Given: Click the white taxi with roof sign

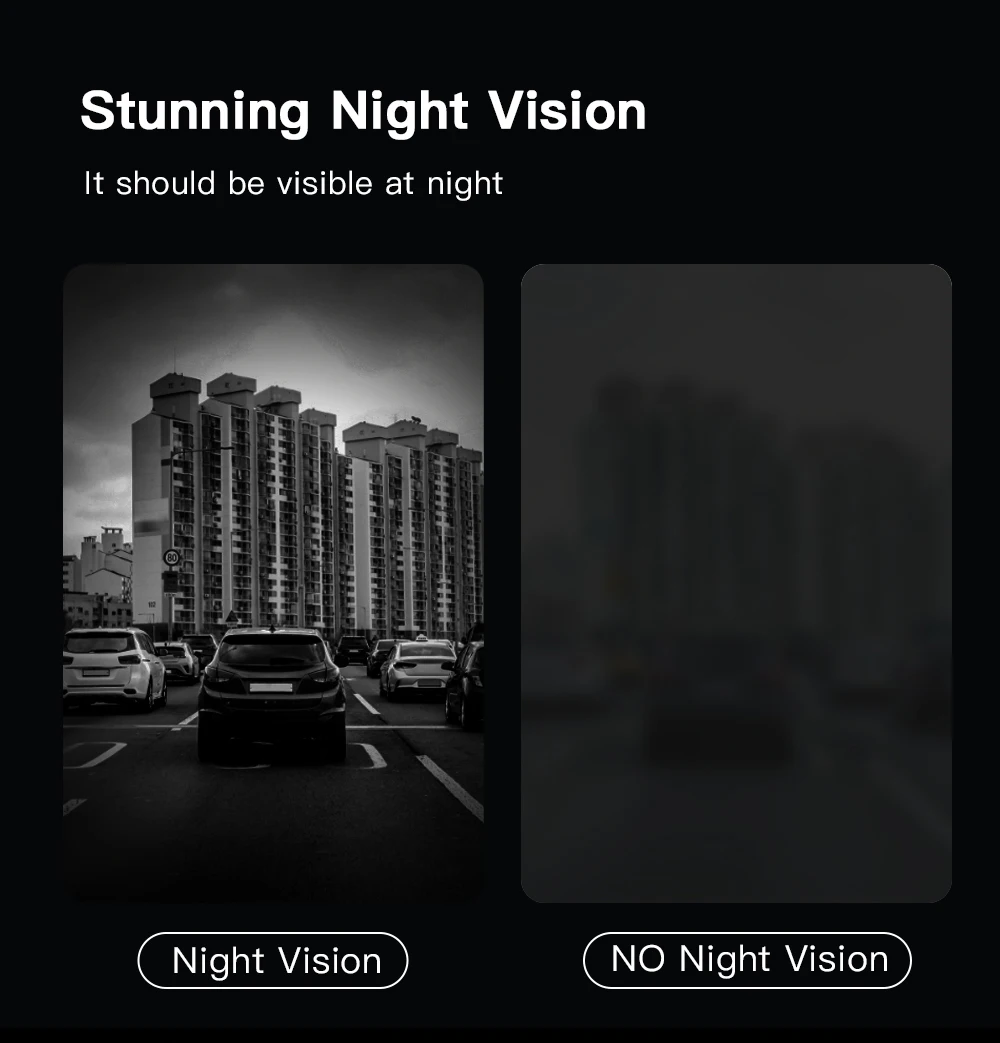Looking at the screenshot, I should [417, 668].
